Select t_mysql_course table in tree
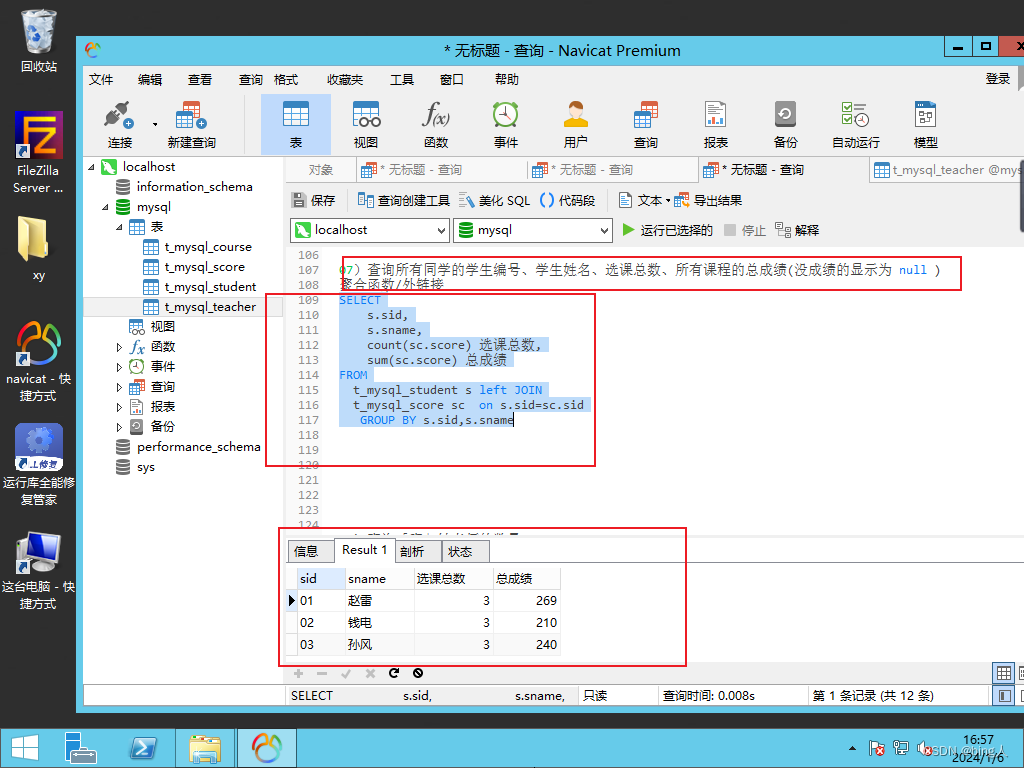Image resolution: width=1024 pixels, height=768 pixels. [198, 247]
